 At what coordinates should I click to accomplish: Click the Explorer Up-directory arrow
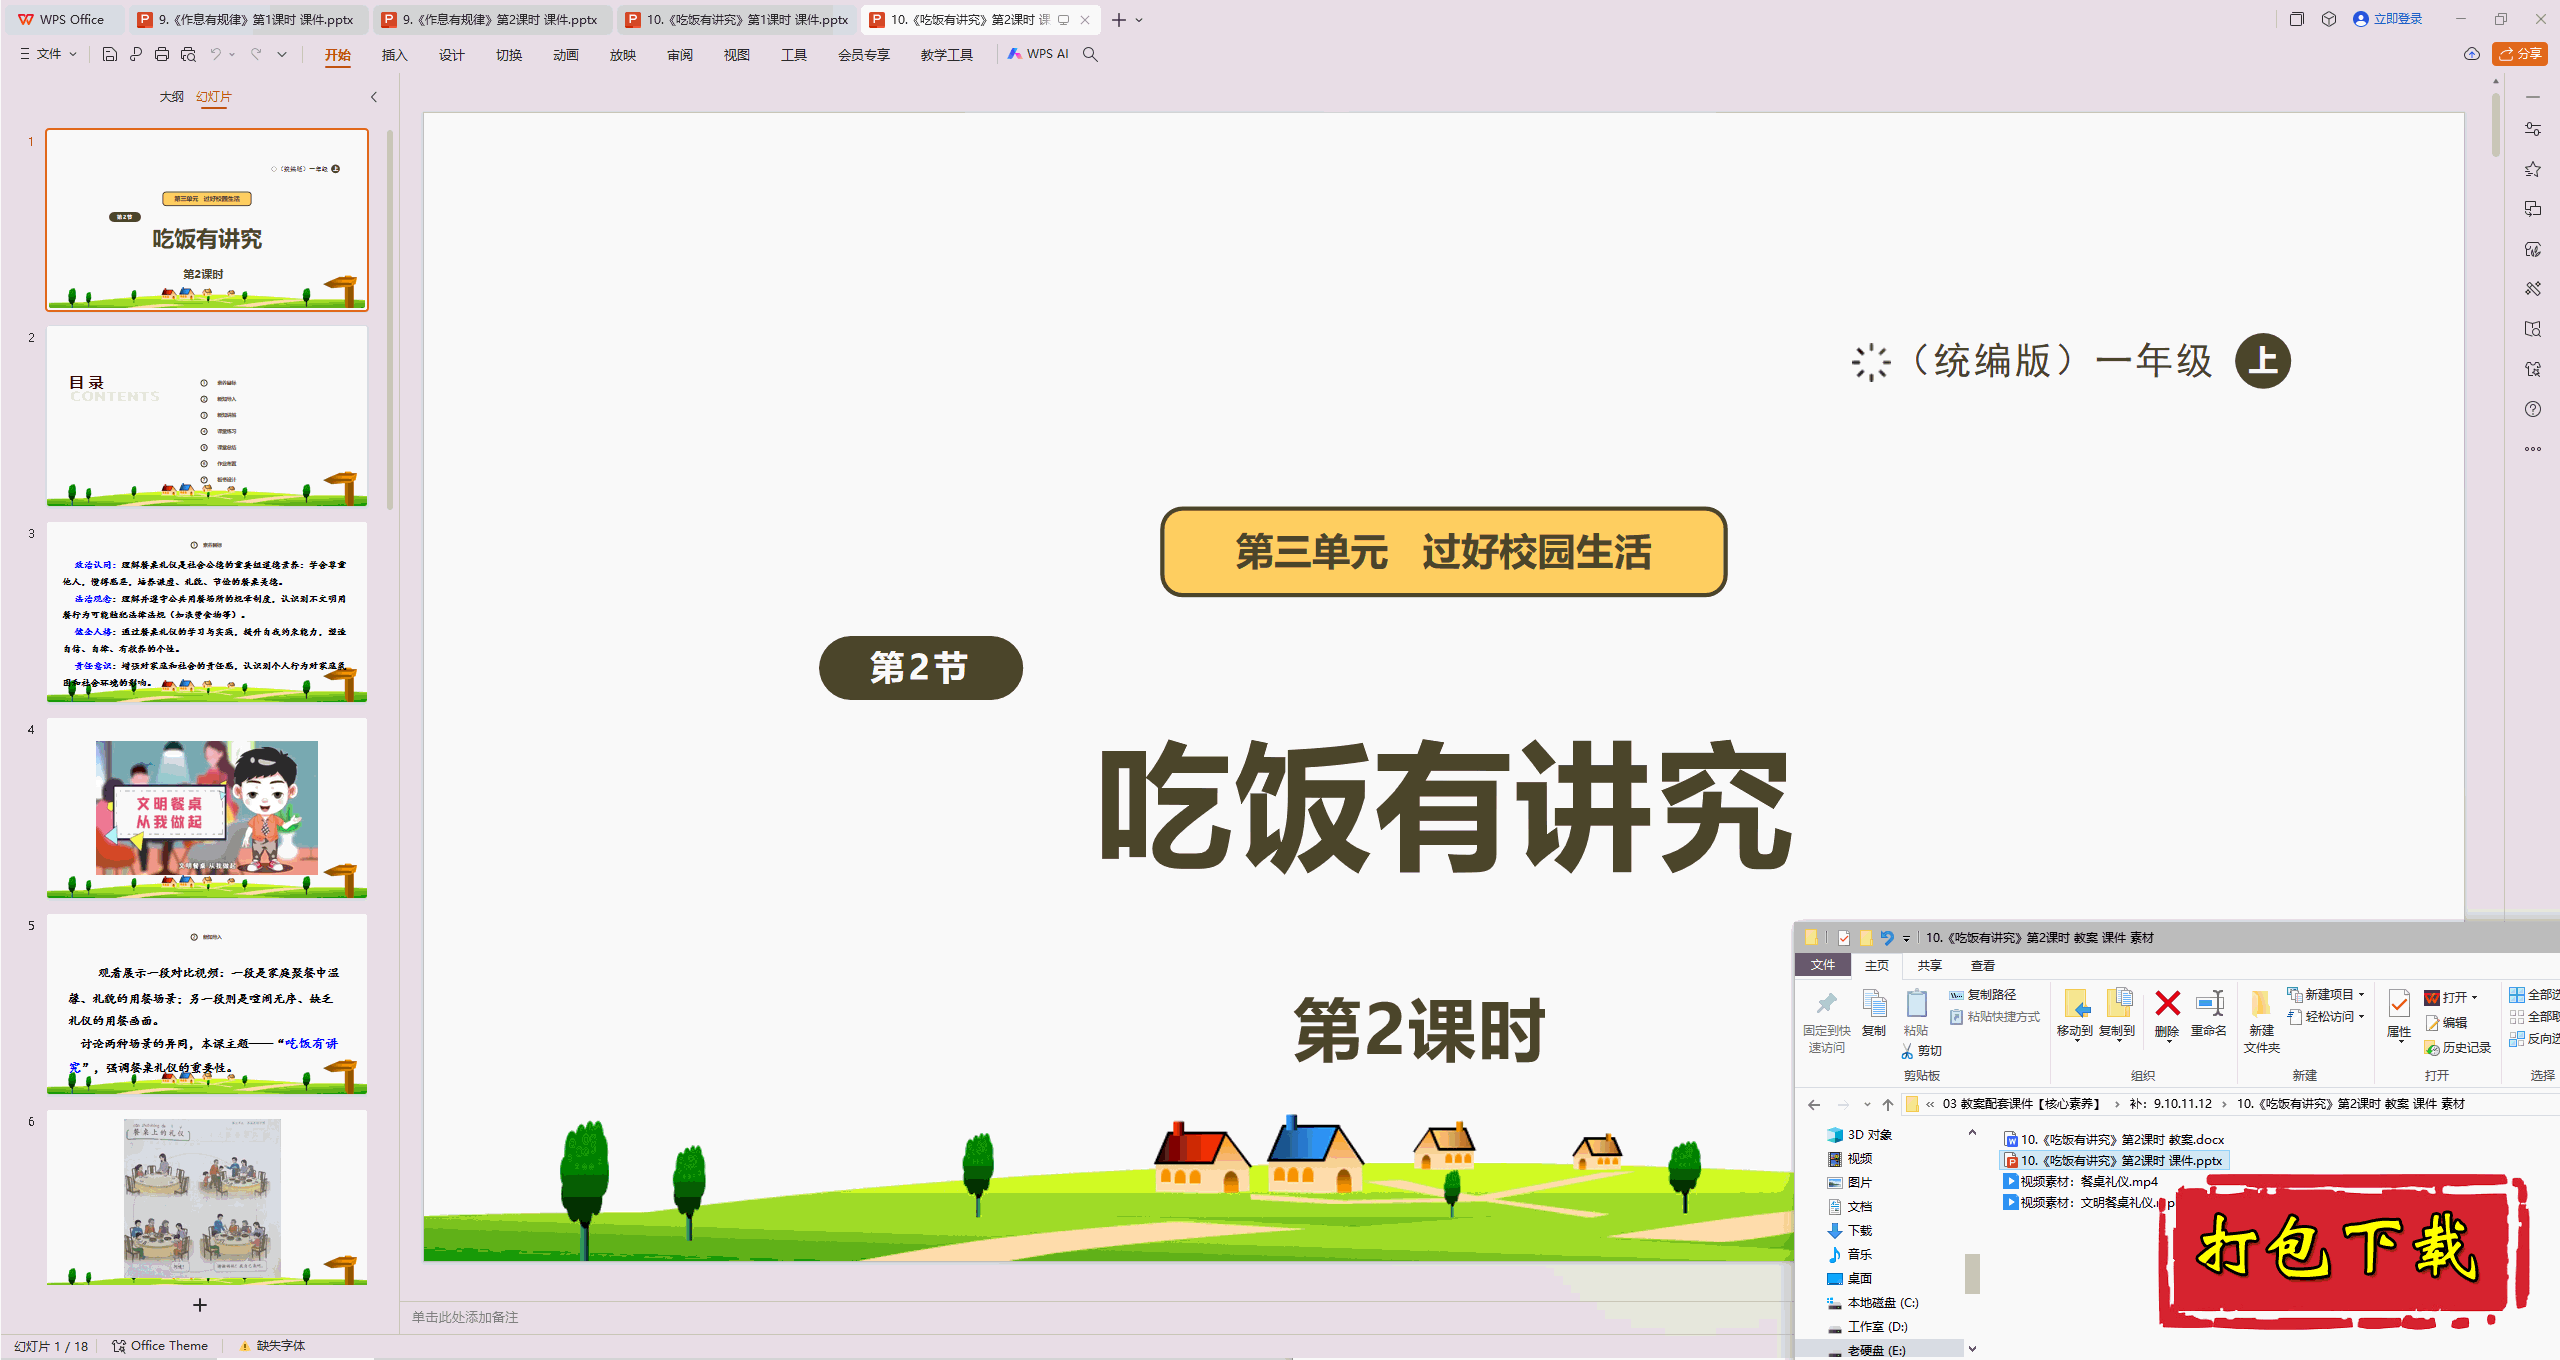click(1887, 1104)
